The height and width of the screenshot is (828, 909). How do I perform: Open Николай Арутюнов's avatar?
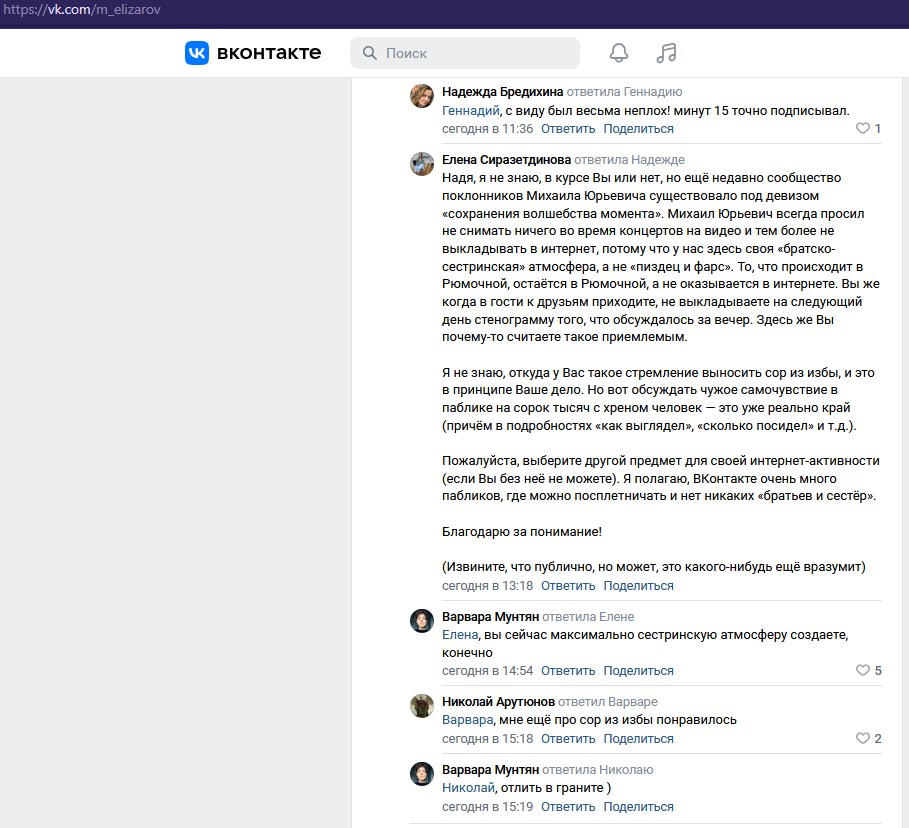point(422,706)
